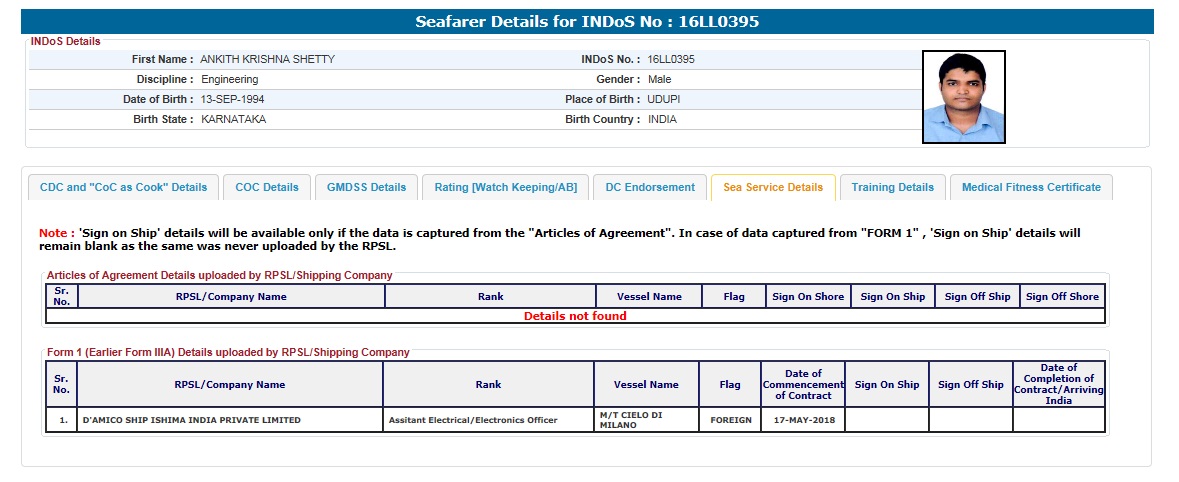Click the D'AMICO SHIP ISHIMA company name cell
Viewport: 1179px width, 482px height.
[x=191, y=420]
